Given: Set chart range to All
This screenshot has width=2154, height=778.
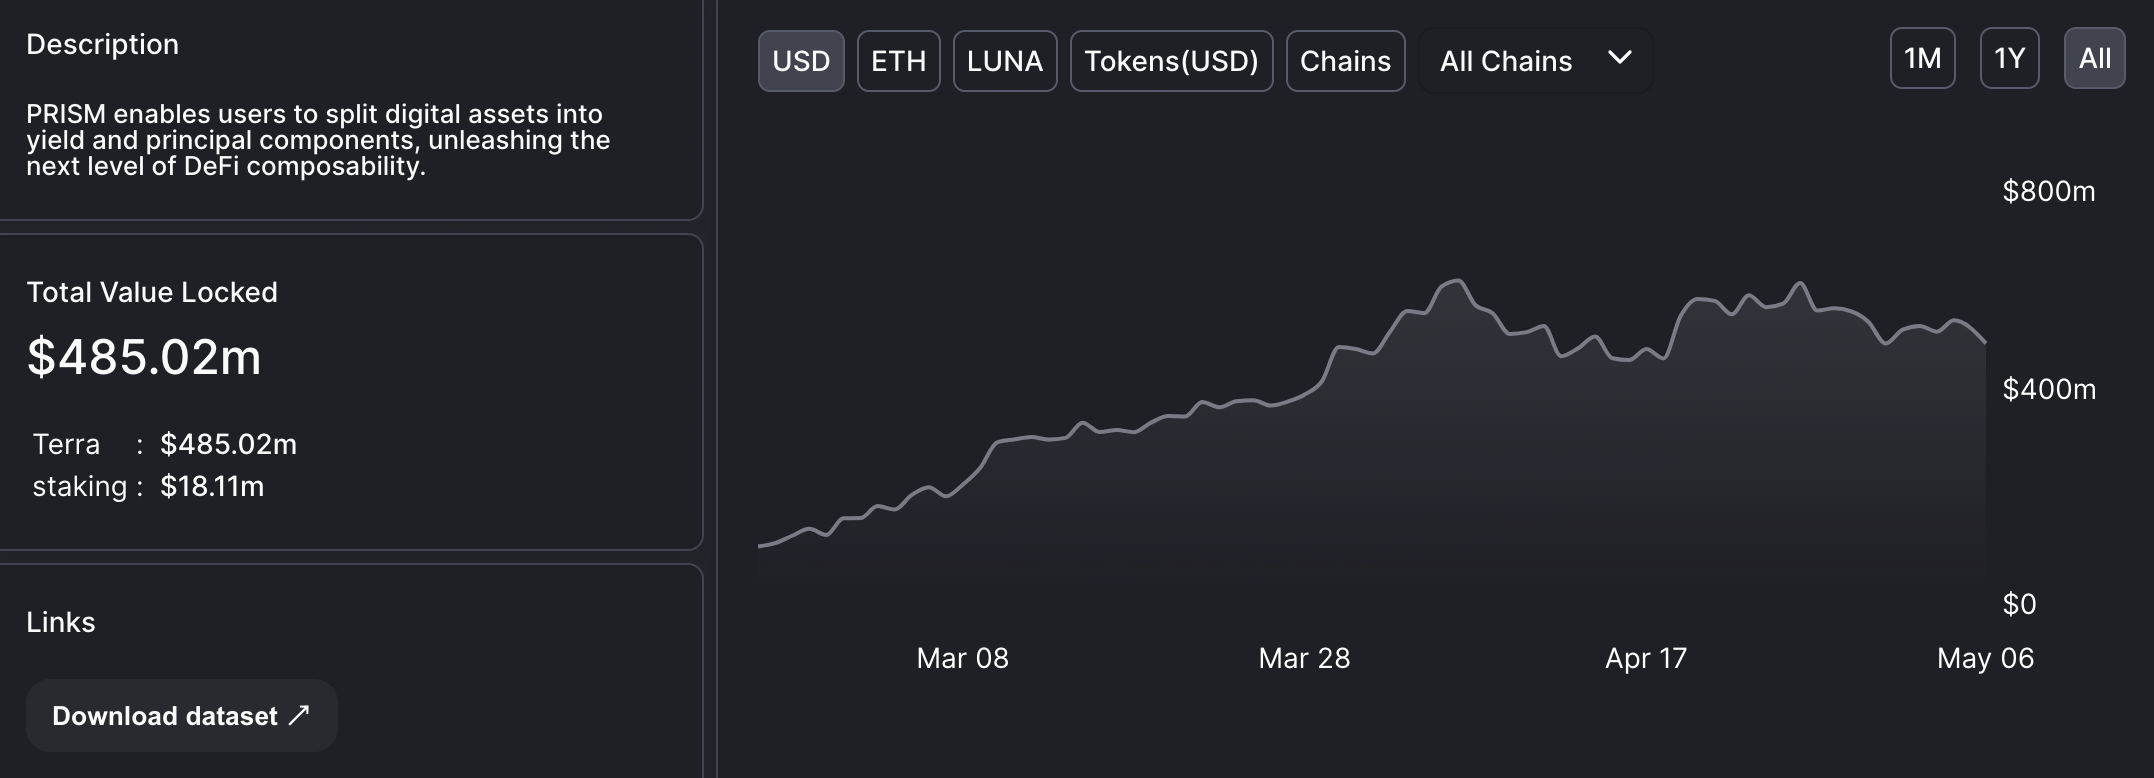Looking at the screenshot, I should [x=2094, y=58].
